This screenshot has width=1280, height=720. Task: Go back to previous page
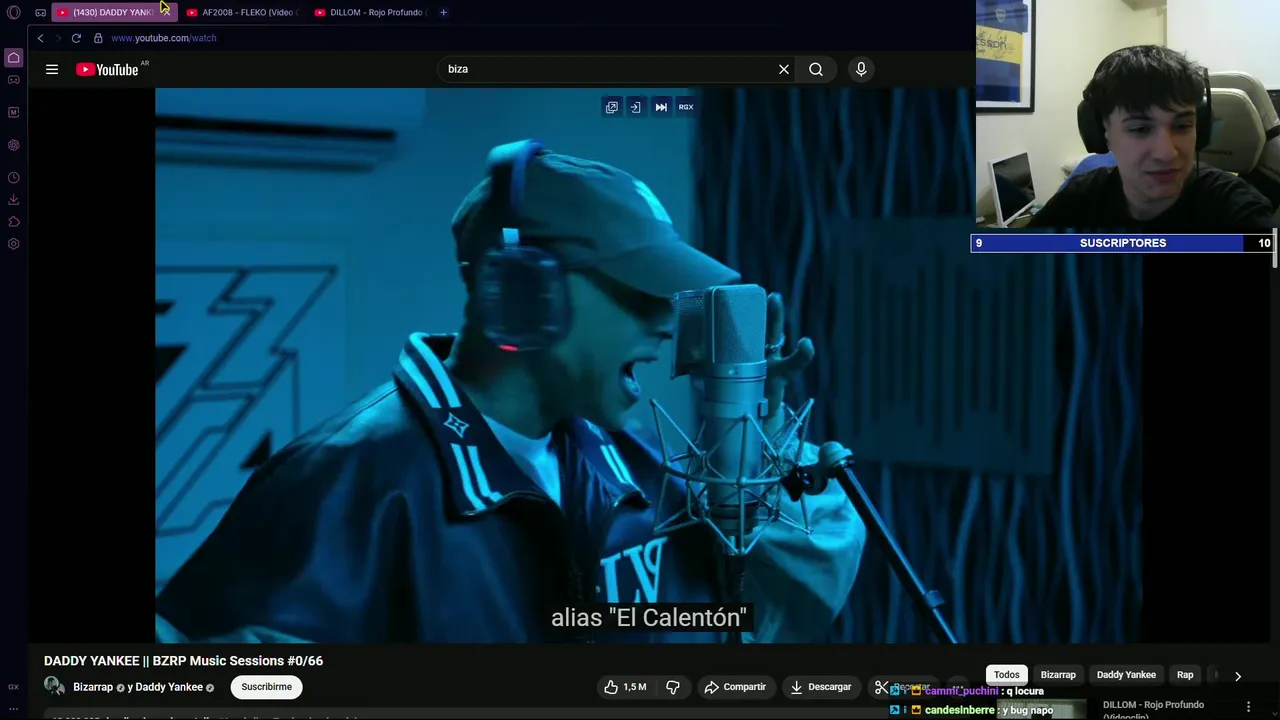pos(40,38)
